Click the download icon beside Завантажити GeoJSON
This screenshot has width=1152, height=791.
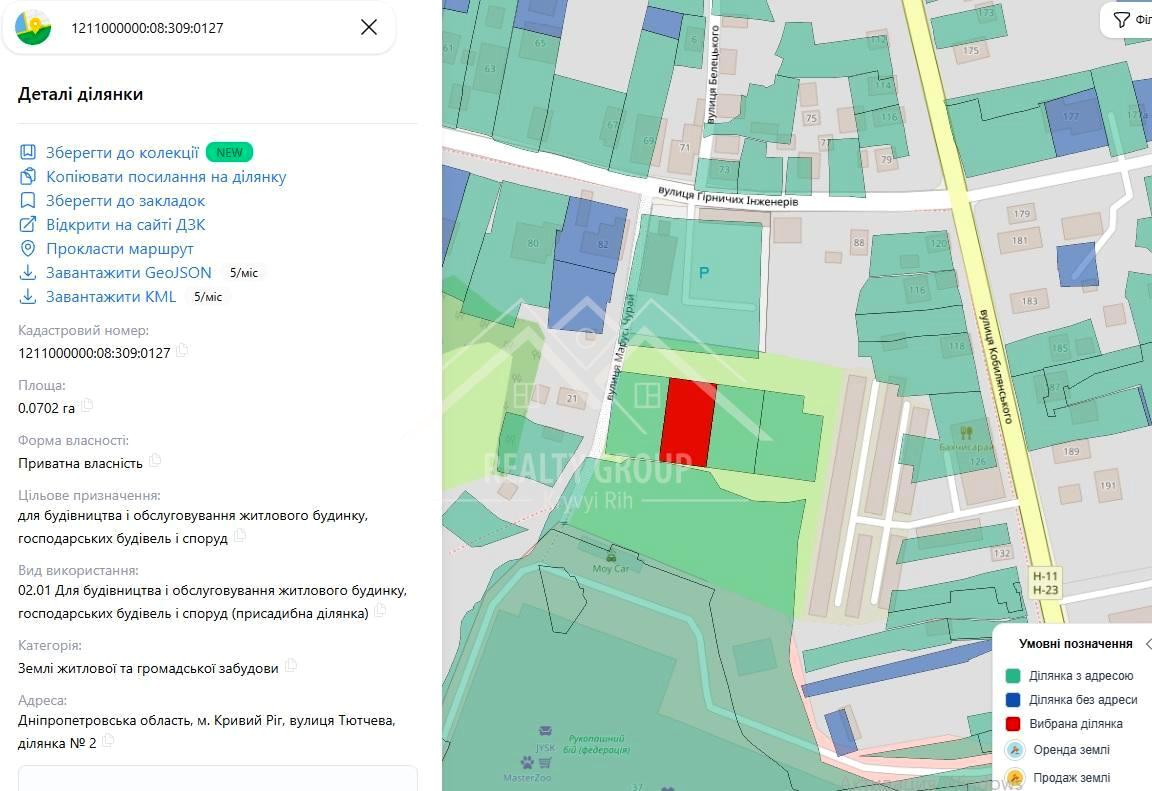[28, 272]
